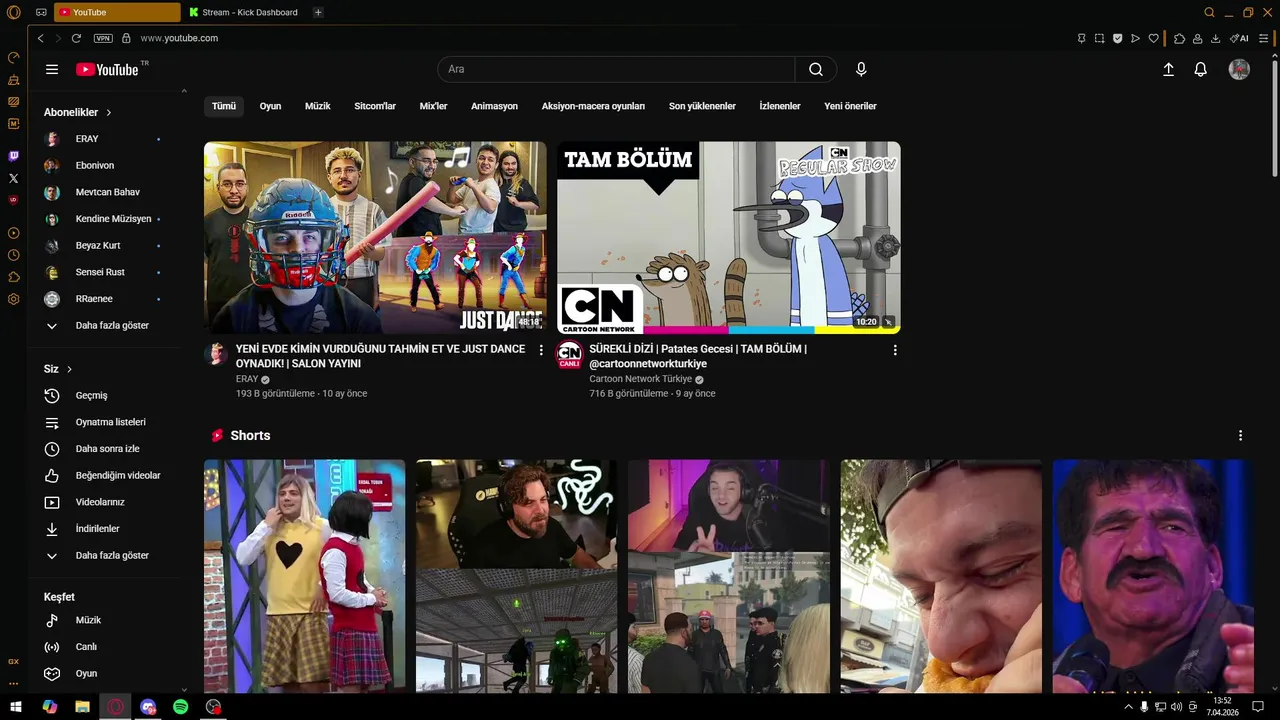Open GX Cleaner icon in sidebar
1280x720 pixels.
pos(14,79)
